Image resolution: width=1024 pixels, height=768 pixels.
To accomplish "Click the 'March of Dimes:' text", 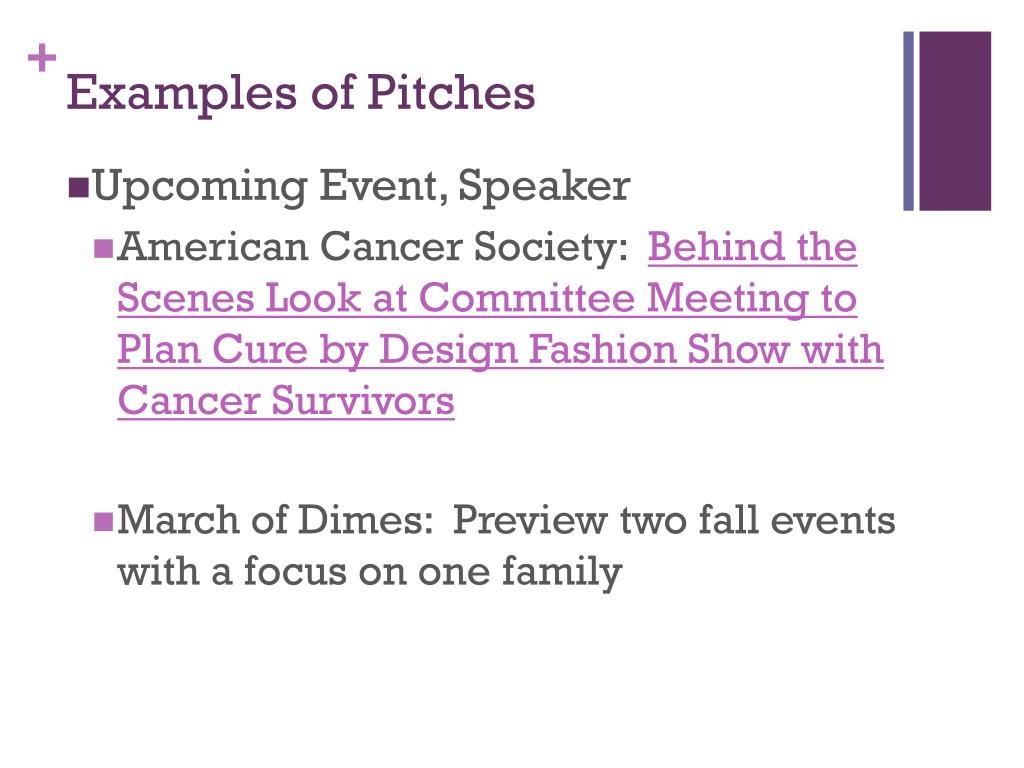I will click(x=275, y=520).
